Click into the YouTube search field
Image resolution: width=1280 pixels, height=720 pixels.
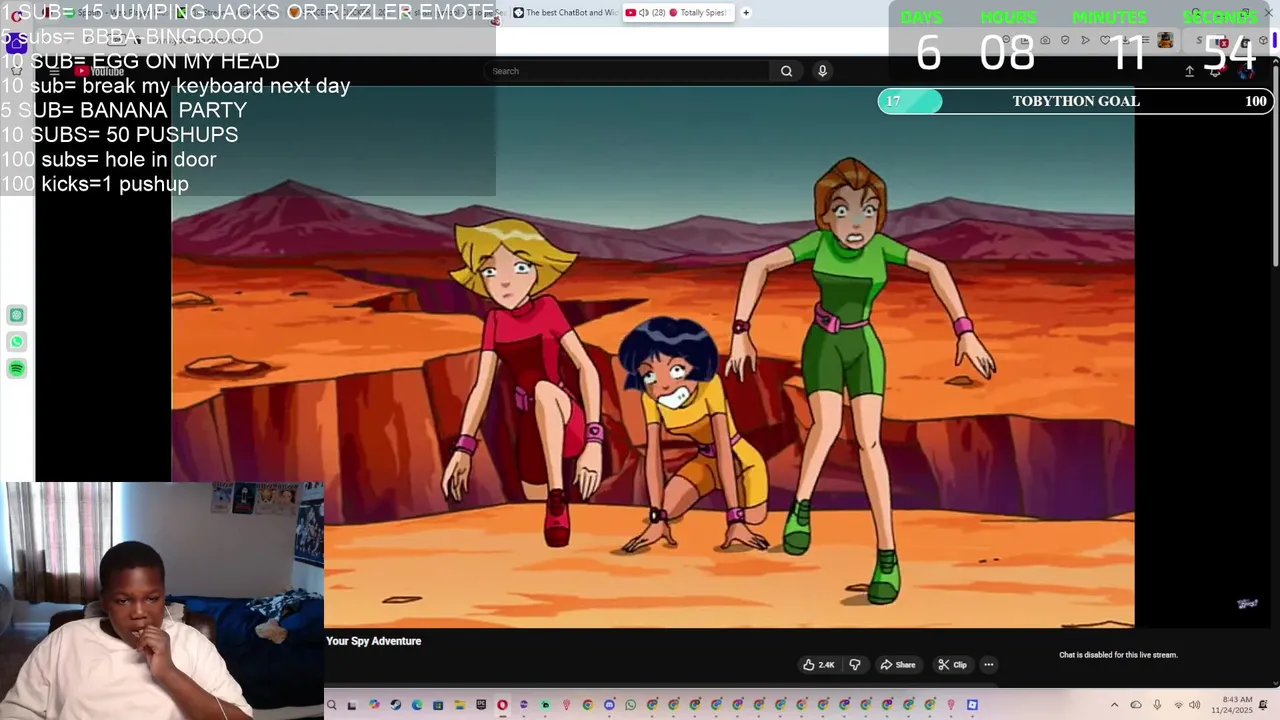pos(628,71)
